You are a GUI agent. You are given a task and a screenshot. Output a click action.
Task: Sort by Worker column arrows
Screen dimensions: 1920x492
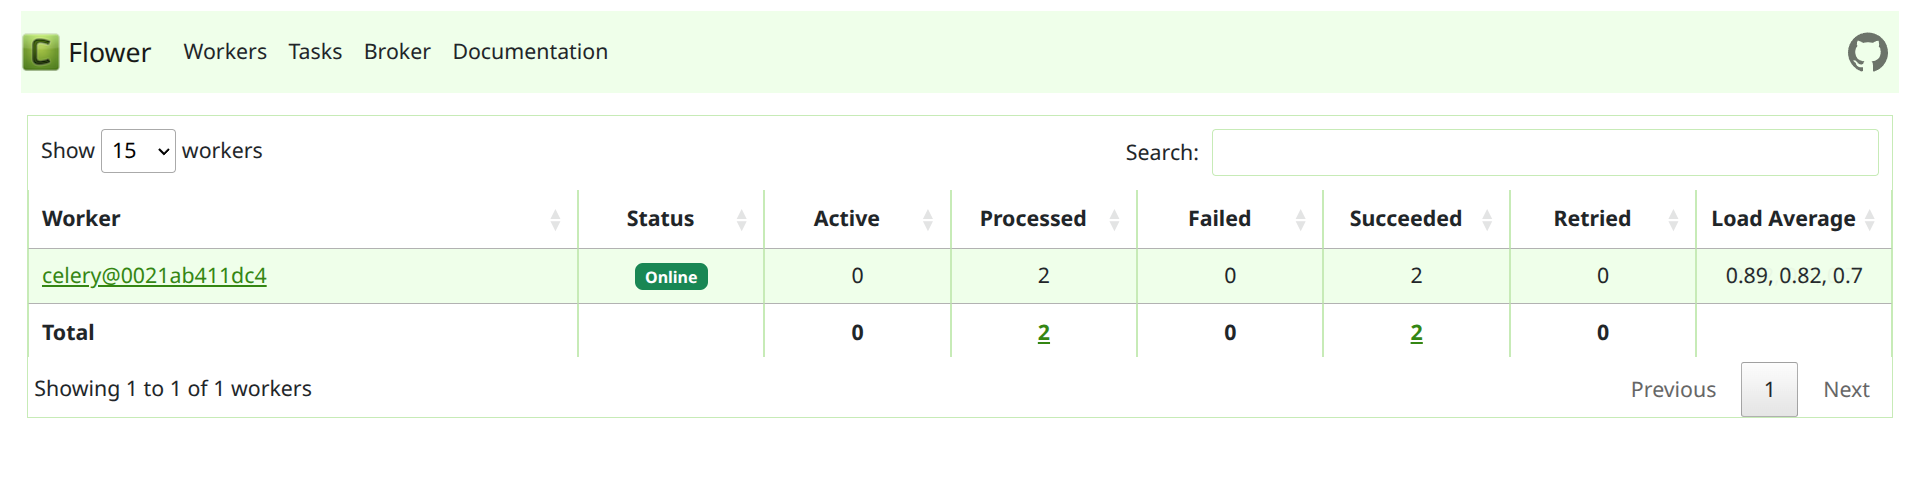pyautogui.click(x=555, y=220)
